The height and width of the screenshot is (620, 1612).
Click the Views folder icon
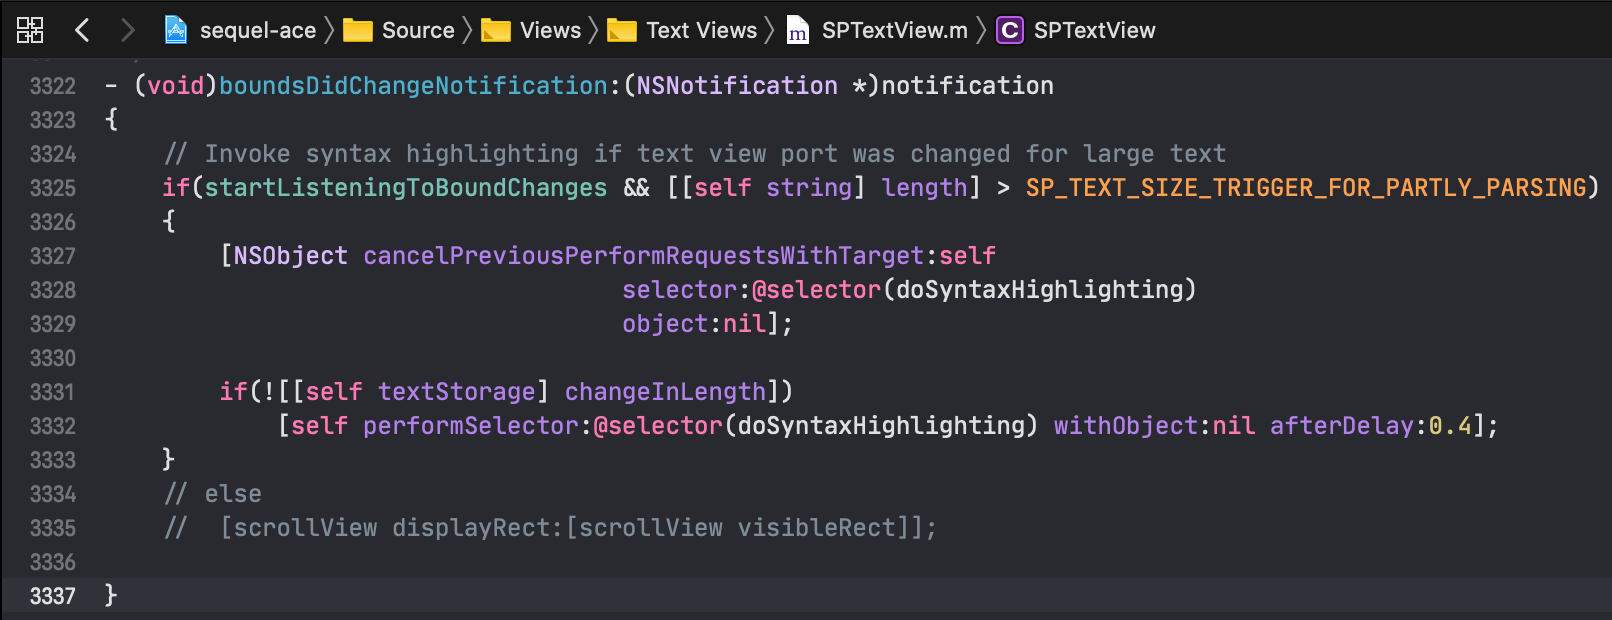(x=496, y=31)
